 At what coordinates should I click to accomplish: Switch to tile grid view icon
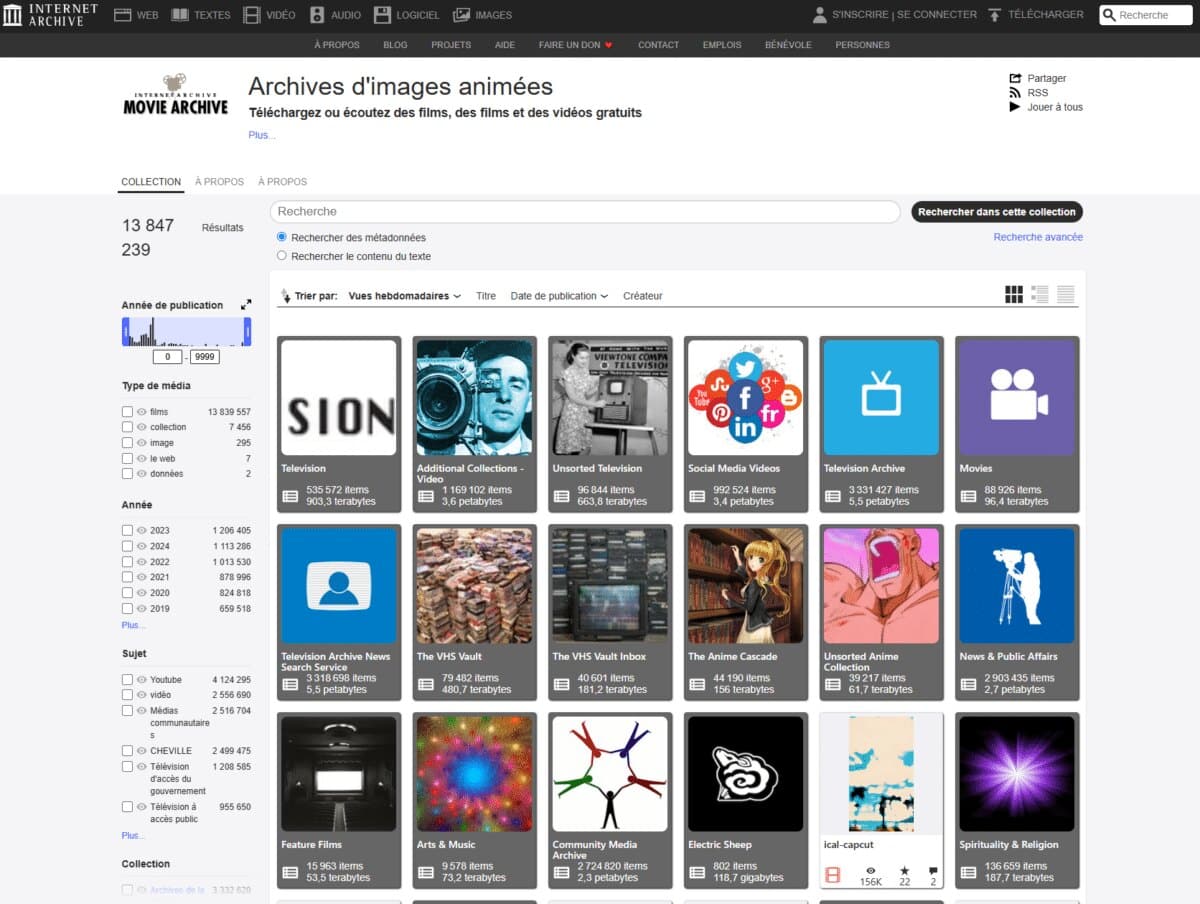[x=1014, y=294]
